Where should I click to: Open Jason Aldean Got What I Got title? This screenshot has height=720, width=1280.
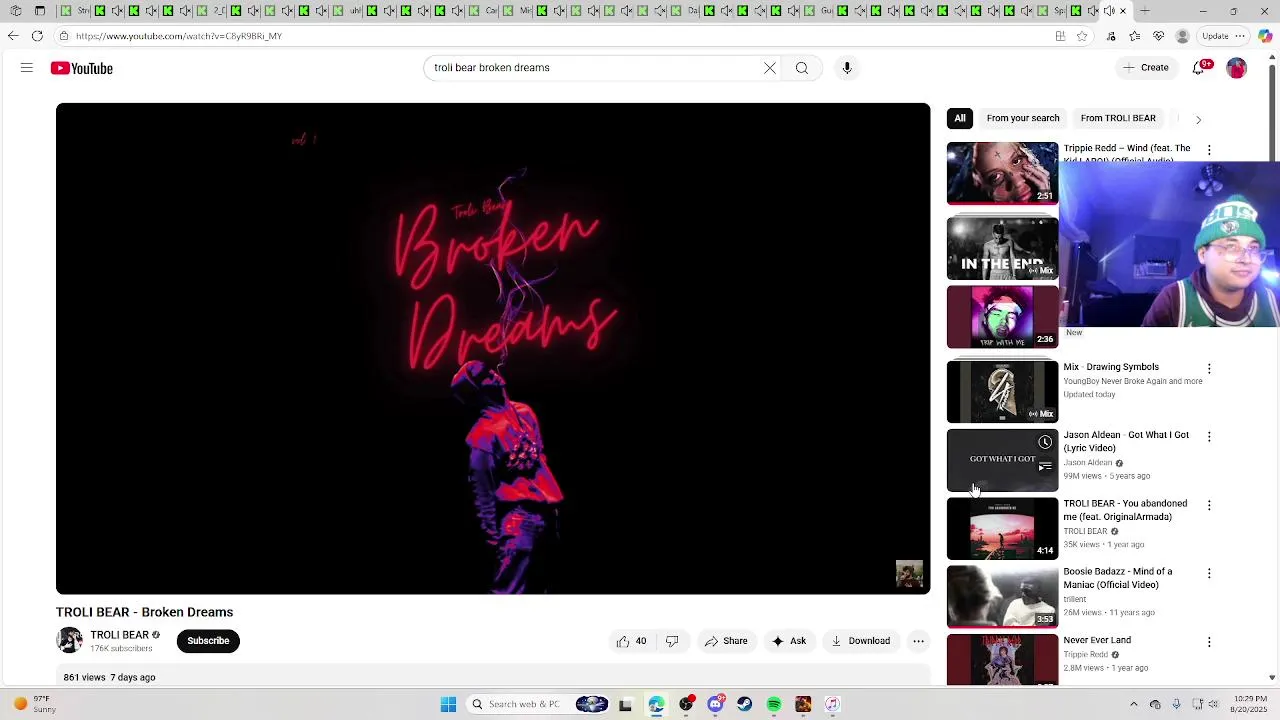(1126, 441)
